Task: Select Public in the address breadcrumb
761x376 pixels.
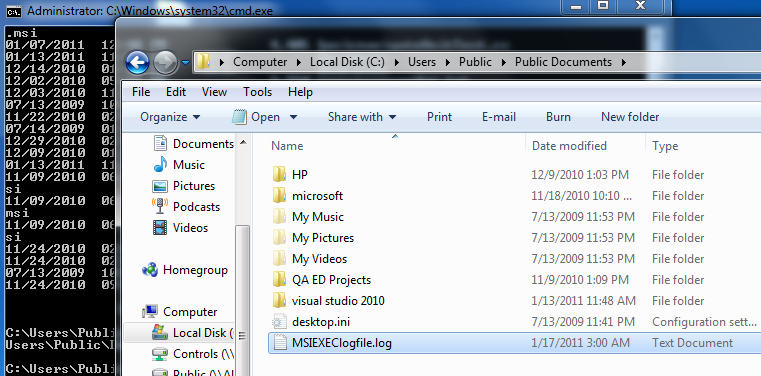Action: click(475, 62)
